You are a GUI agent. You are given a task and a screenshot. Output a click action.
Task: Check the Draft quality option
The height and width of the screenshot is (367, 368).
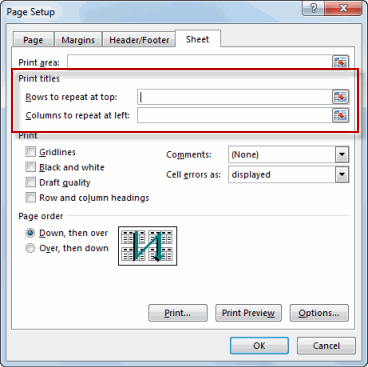coord(30,182)
